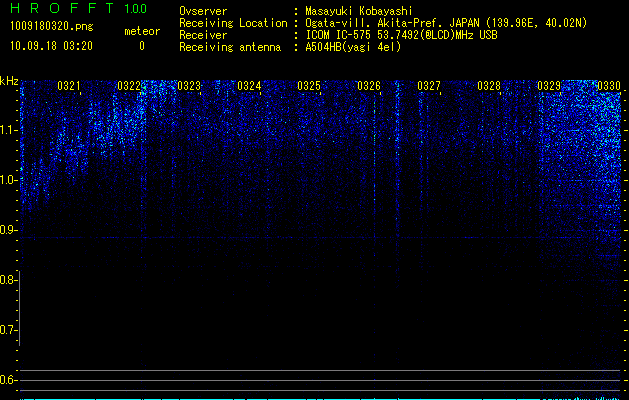Click the 0329 time marker
Viewport: 629px width, 400px height.
(x=549, y=86)
